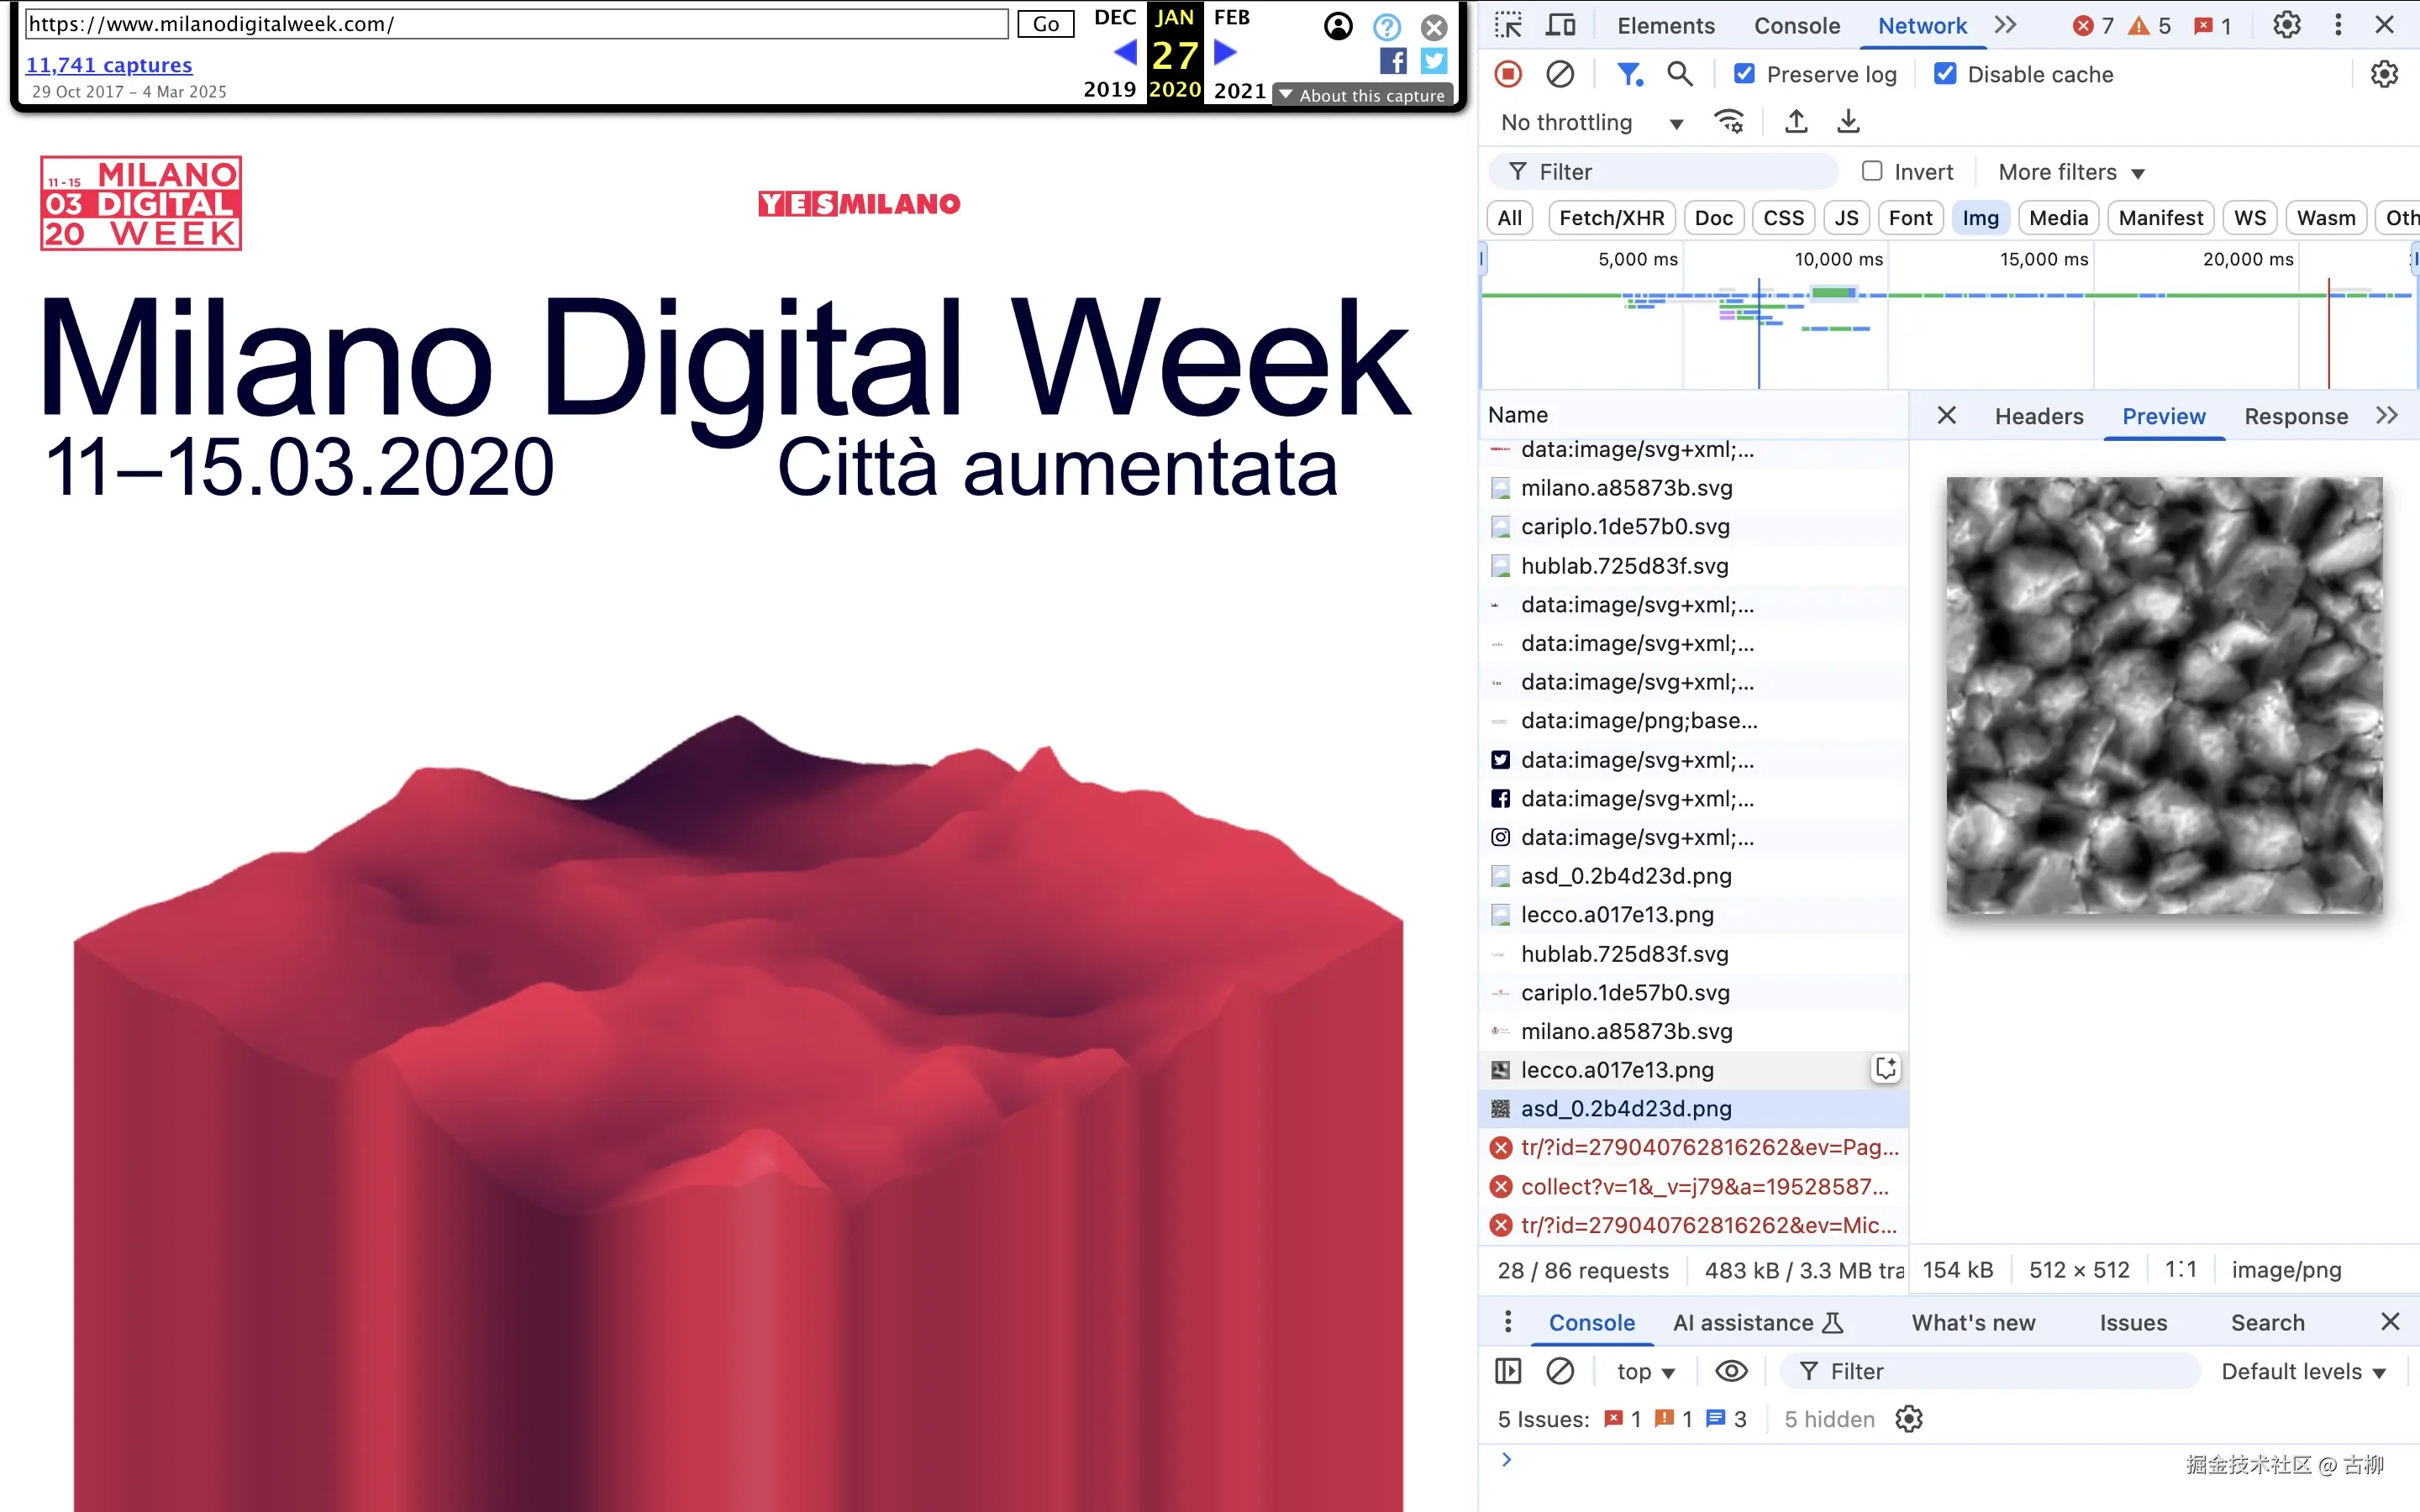Open network conditions Wi-Fi icon
The height and width of the screenshot is (1512, 2420).
click(x=1729, y=122)
